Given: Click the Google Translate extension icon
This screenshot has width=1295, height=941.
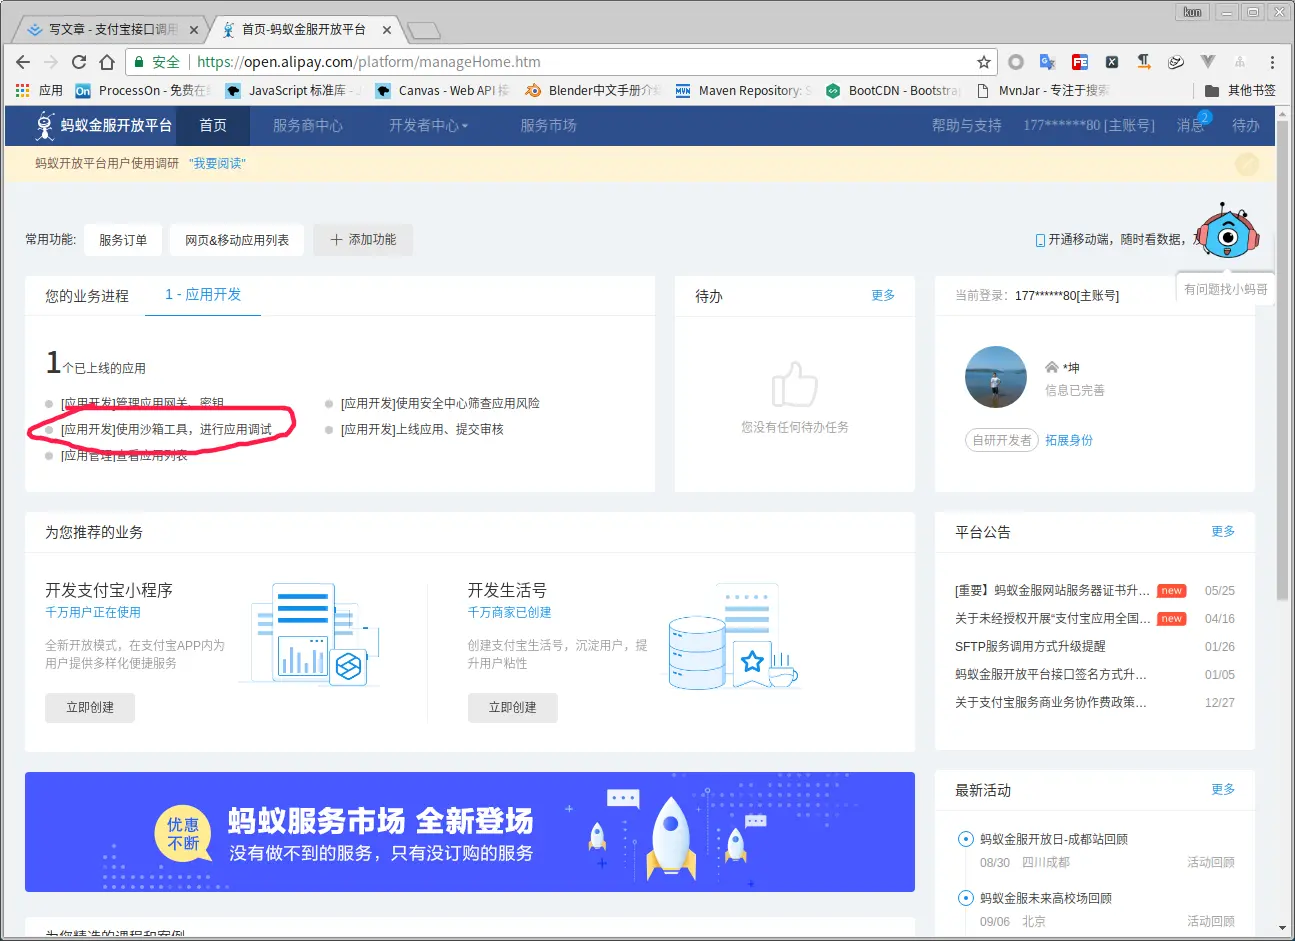Looking at the screenshot, I should click(1047, 62).
